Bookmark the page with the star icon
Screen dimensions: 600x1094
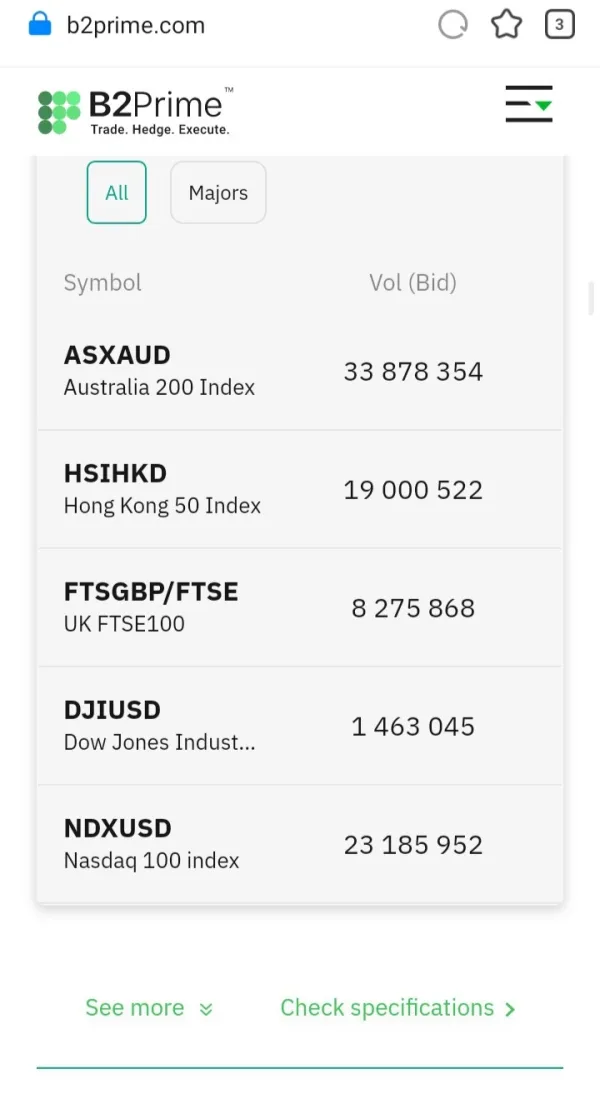tap(507, 25)
